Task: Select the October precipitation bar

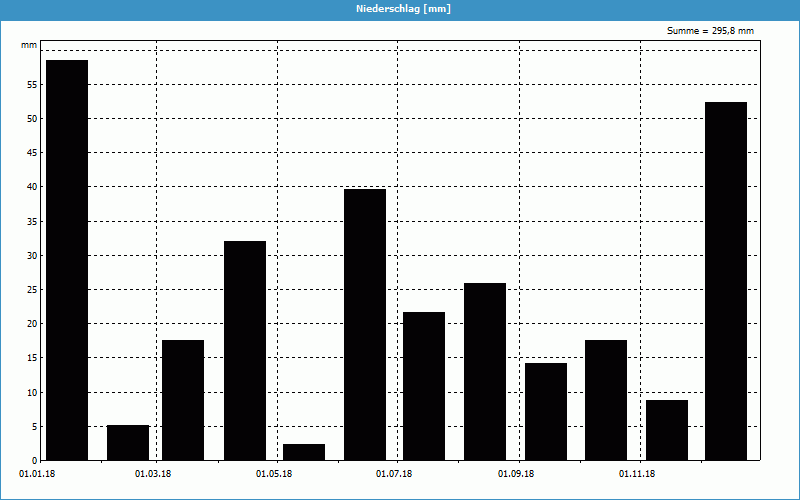Action: click(x=606, y=400)
